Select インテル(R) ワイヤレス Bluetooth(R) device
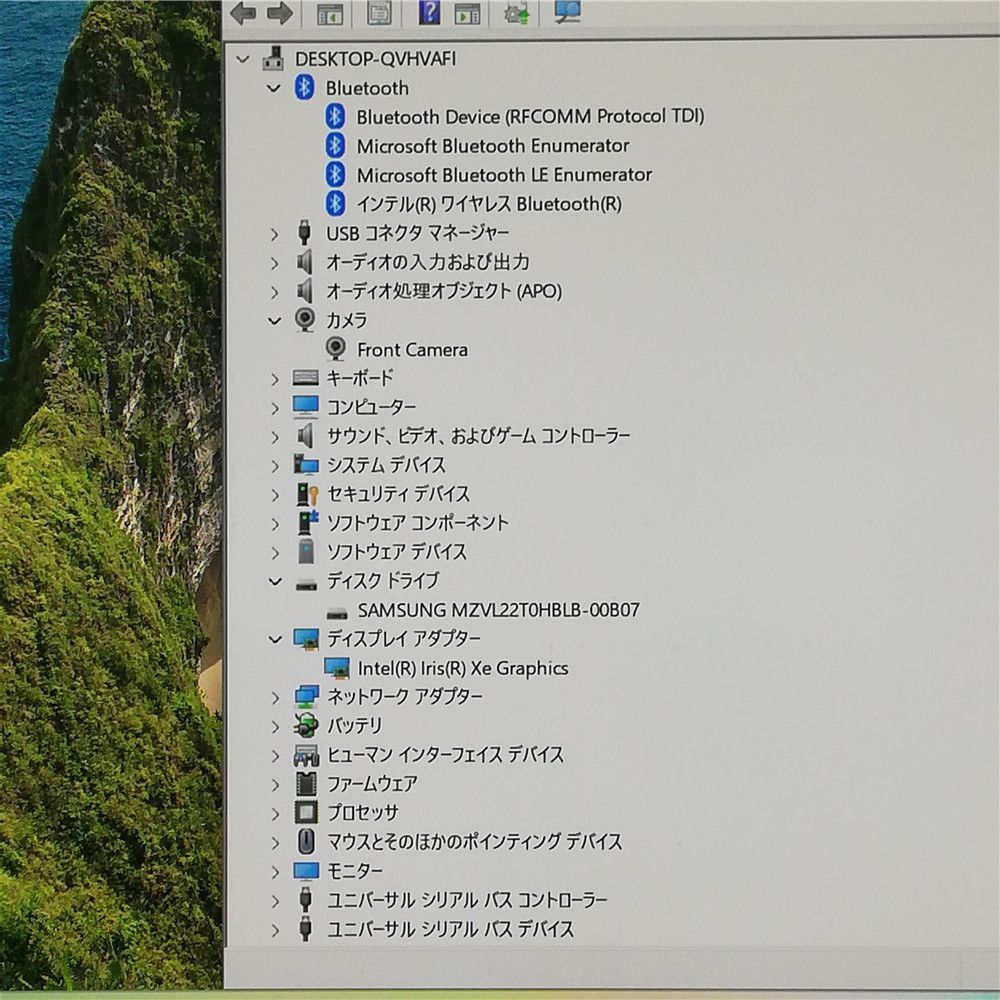 point(489,204)
